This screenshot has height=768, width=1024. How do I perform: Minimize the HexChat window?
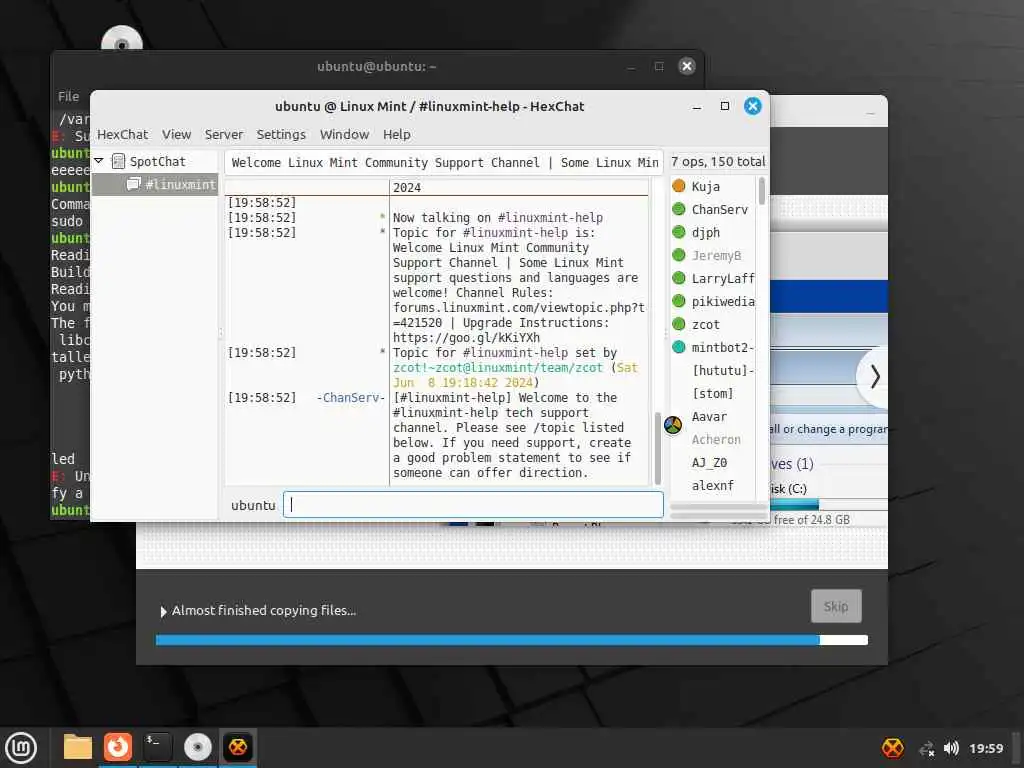(x=697, y=106)
